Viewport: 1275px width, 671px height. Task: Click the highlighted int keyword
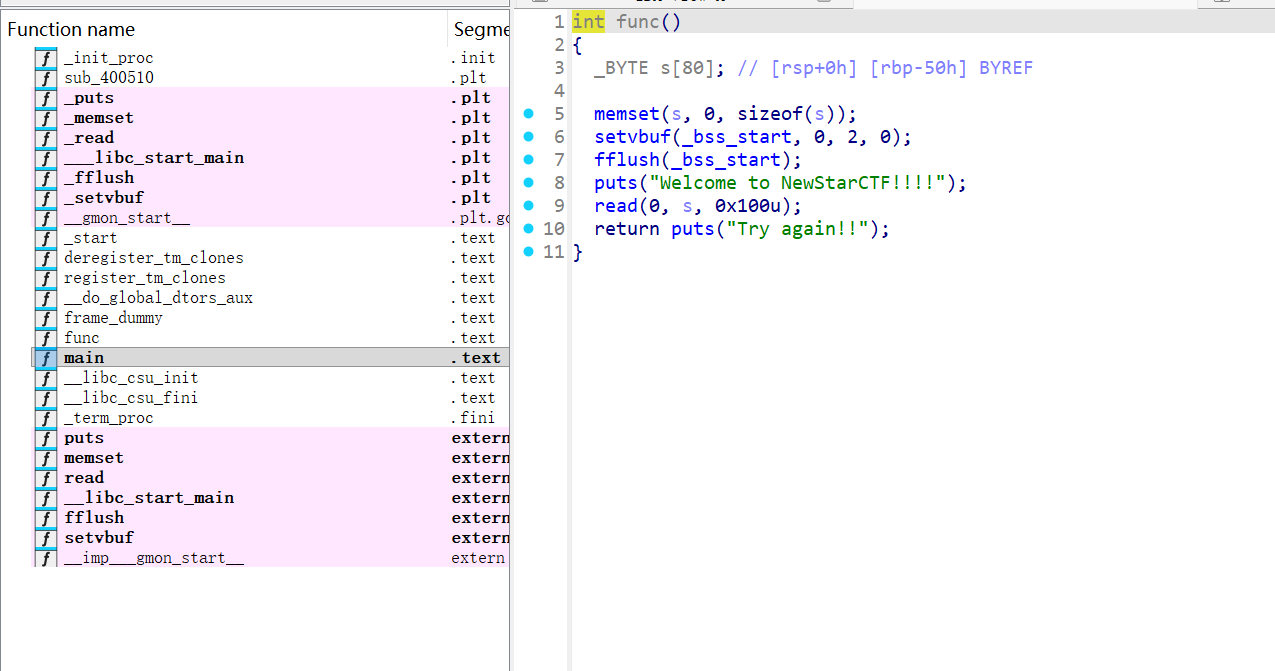588,22
